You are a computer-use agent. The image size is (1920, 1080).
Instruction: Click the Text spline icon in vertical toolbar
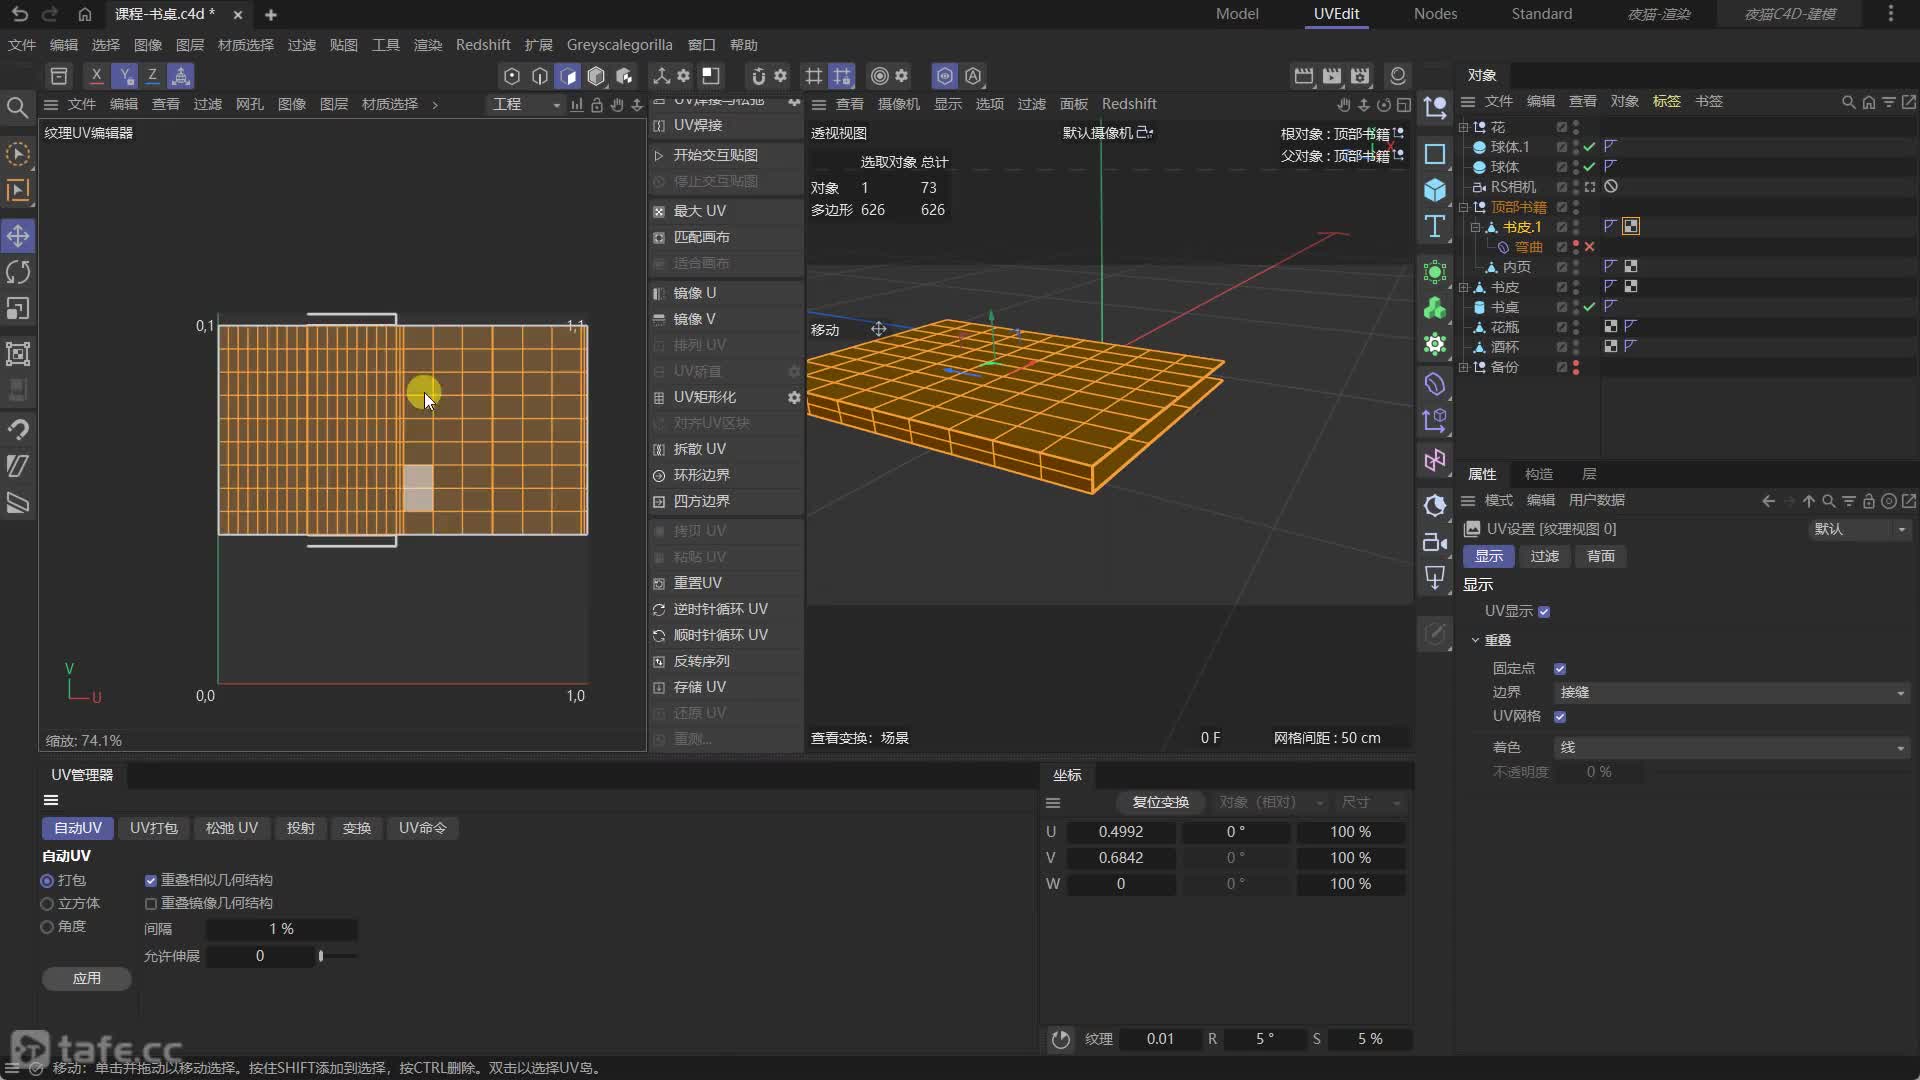click(x=1435, y=227)
